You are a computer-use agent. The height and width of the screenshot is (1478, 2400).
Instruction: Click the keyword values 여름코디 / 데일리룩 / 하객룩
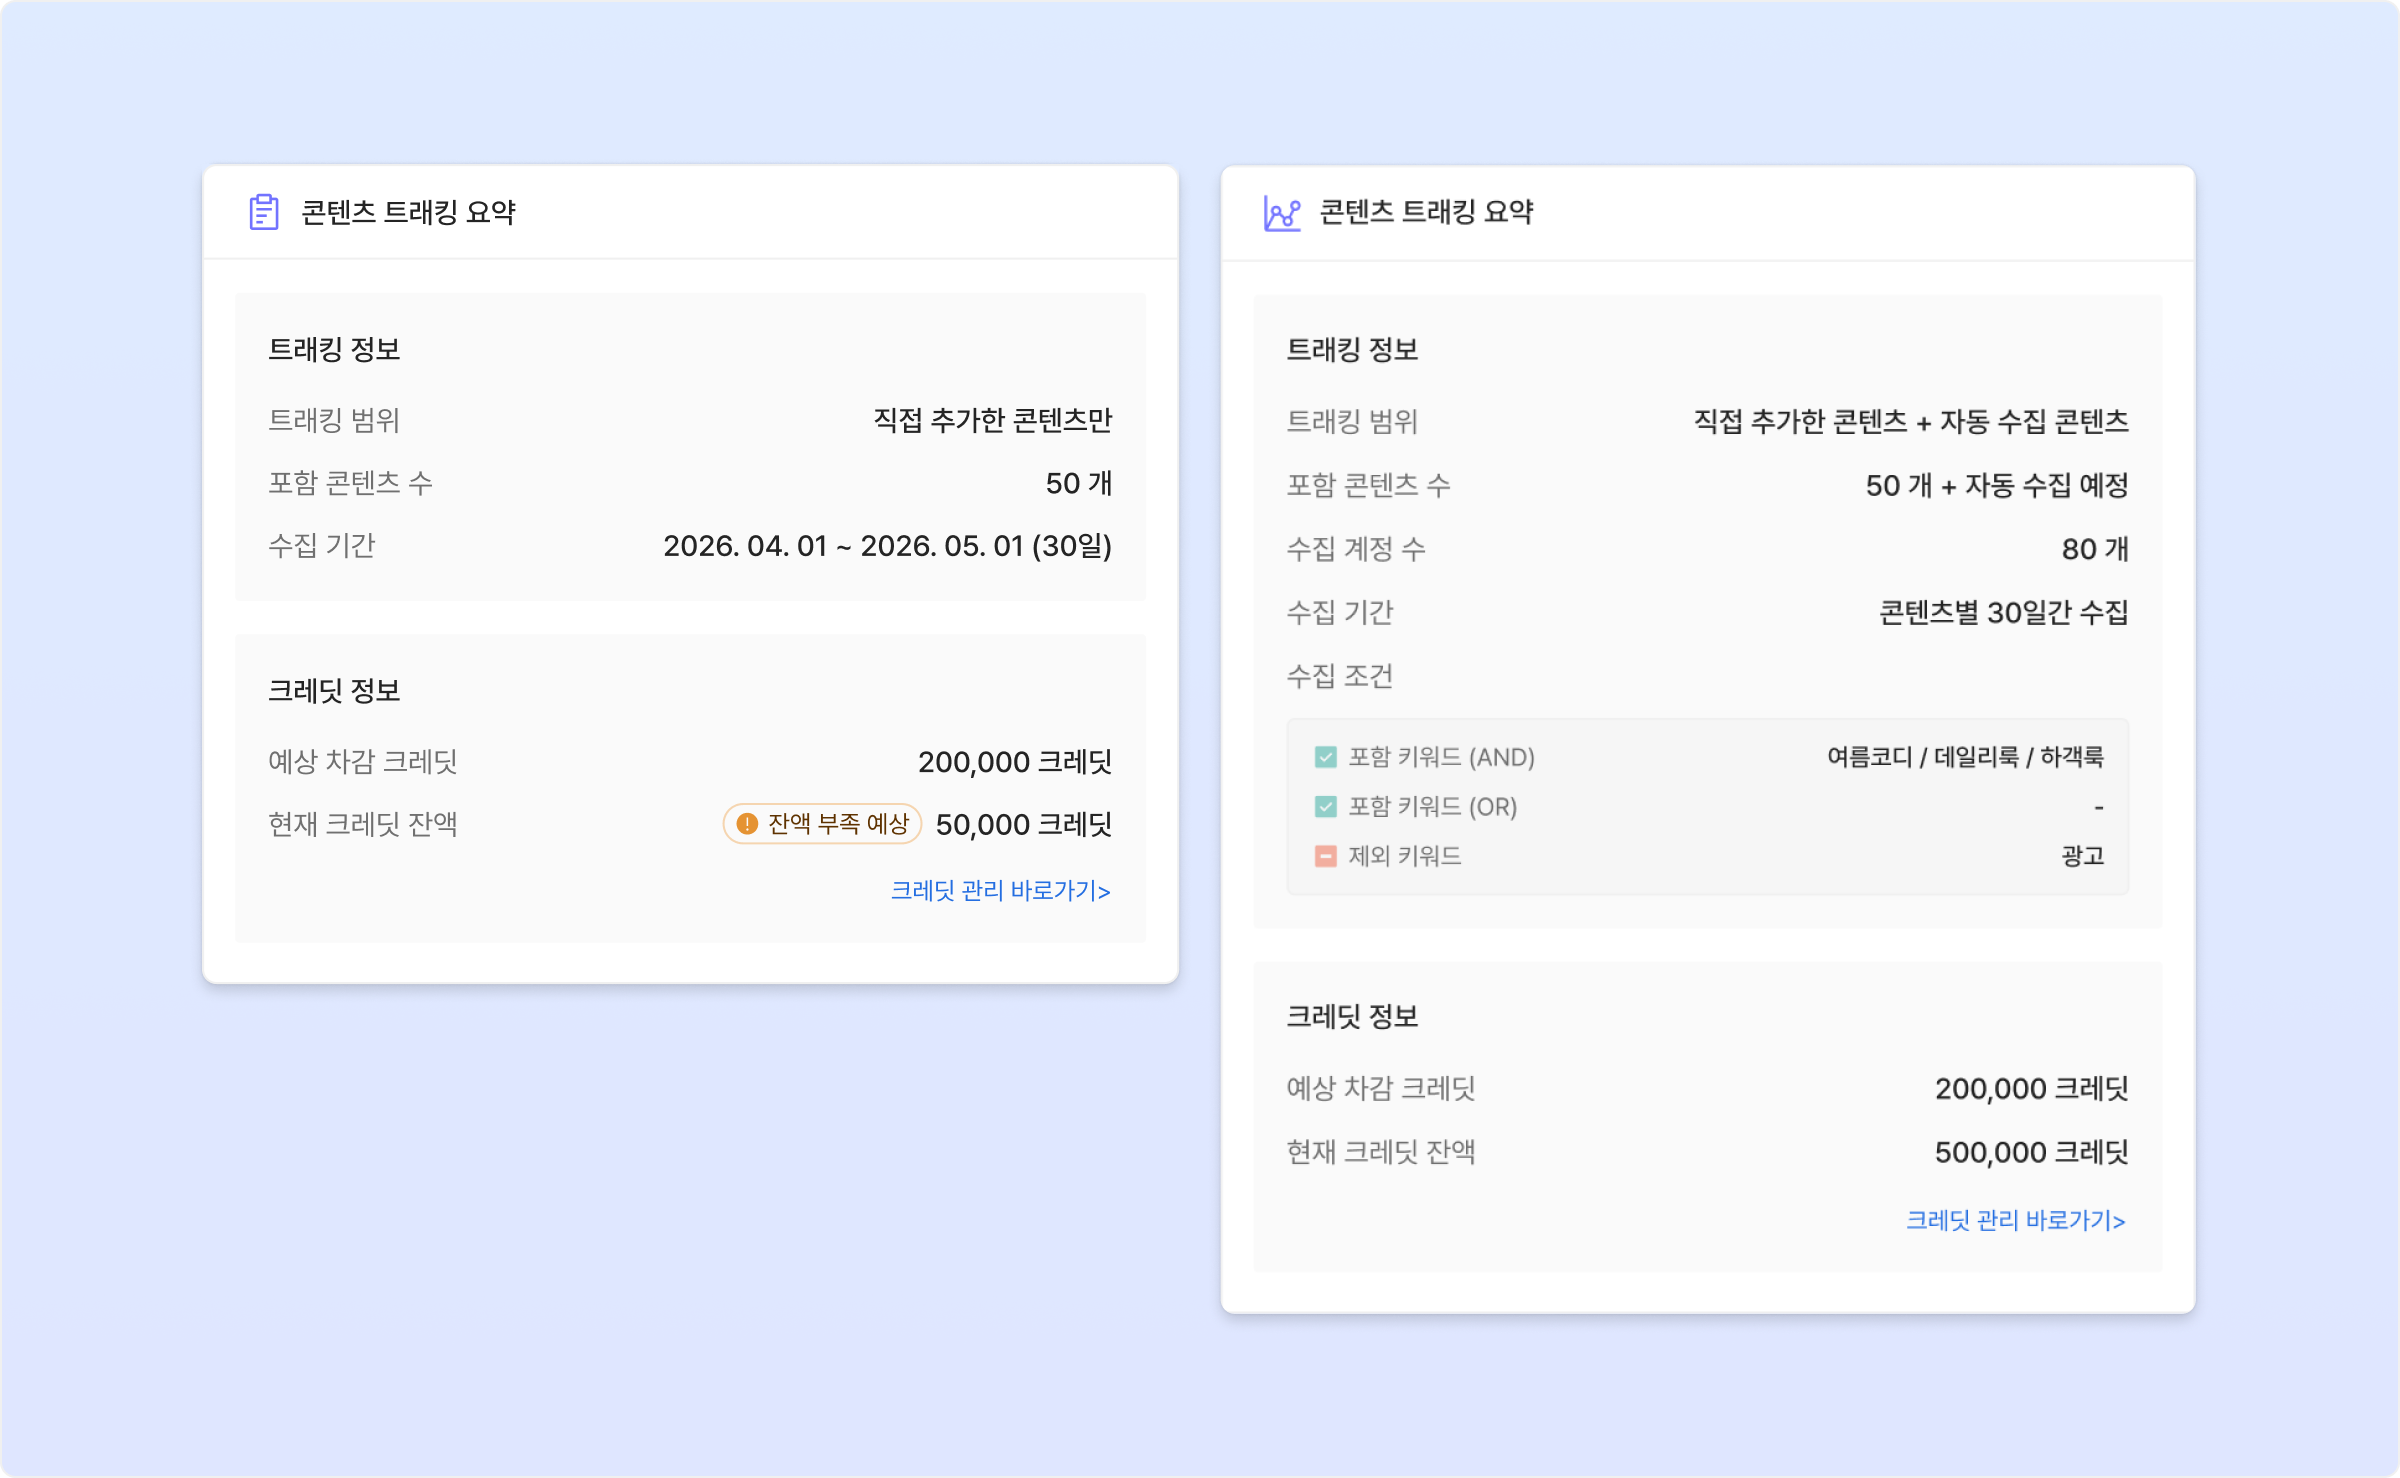click(x=1966, y=757)
